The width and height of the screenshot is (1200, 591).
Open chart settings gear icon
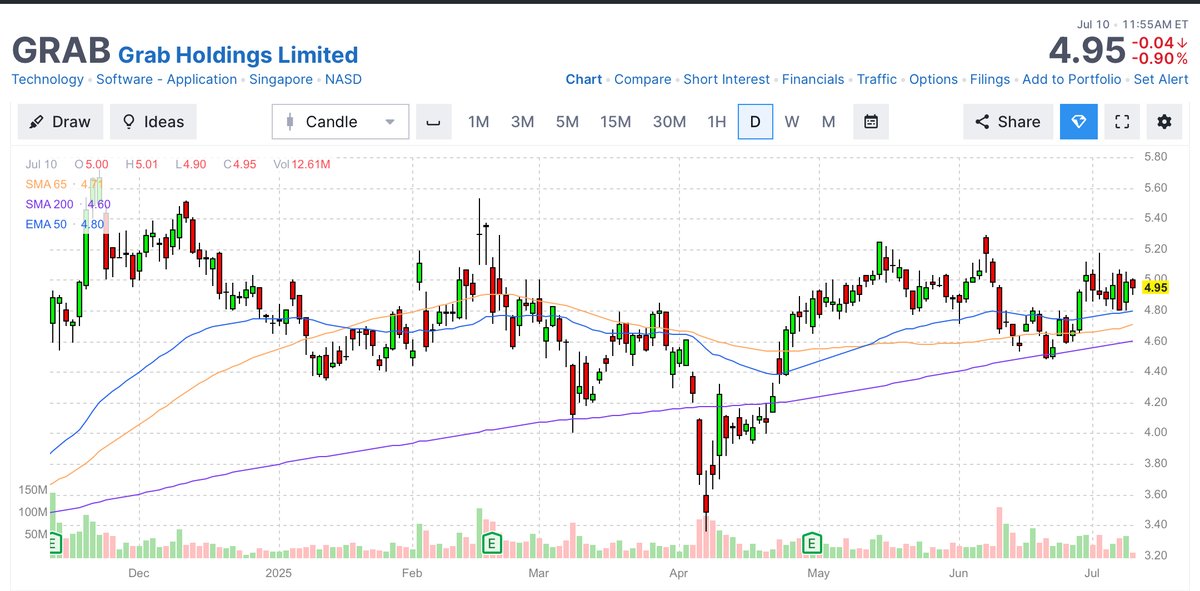(x=1164, y=122)
